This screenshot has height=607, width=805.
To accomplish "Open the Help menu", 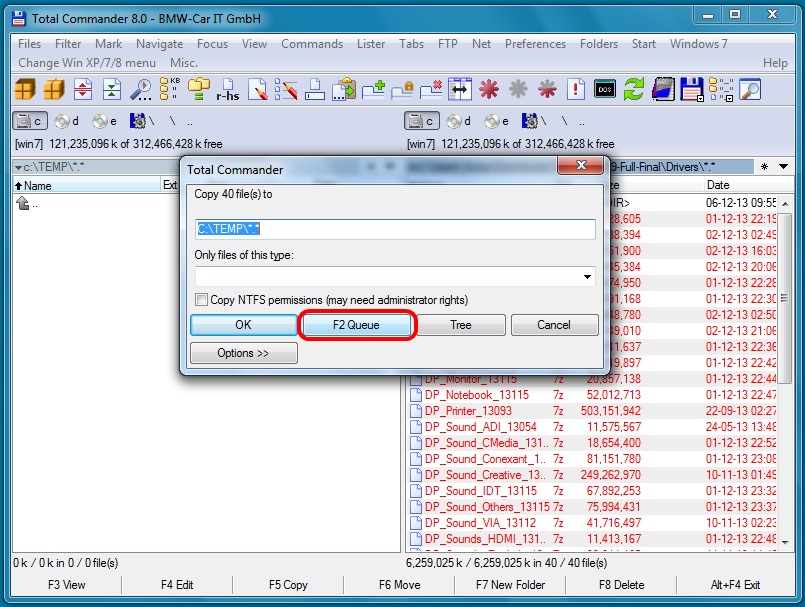I will pos(775,63).
